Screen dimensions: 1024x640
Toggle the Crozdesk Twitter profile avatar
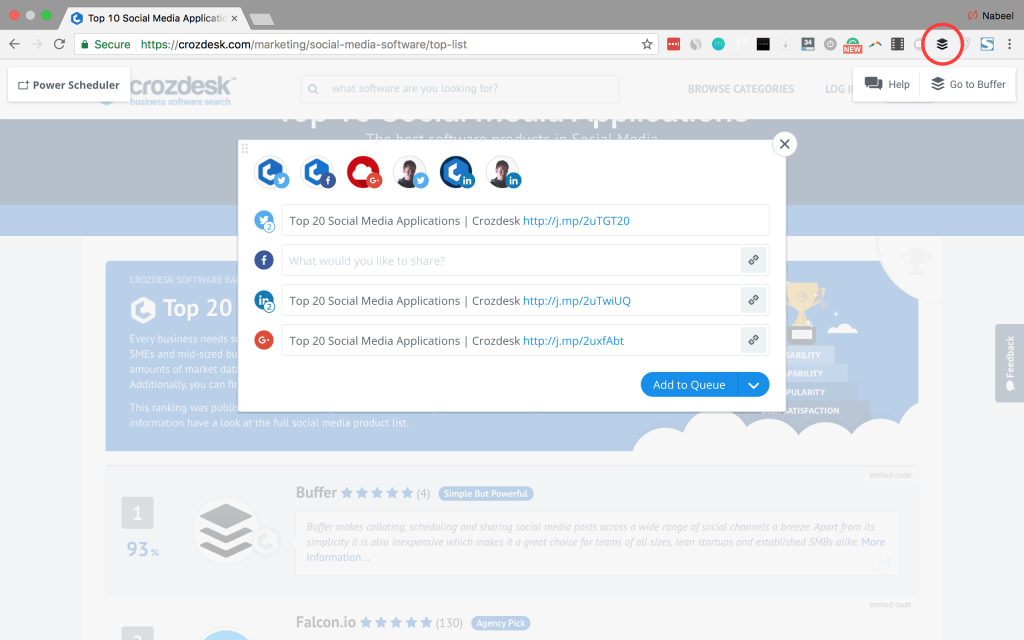(x=272, y=172)
